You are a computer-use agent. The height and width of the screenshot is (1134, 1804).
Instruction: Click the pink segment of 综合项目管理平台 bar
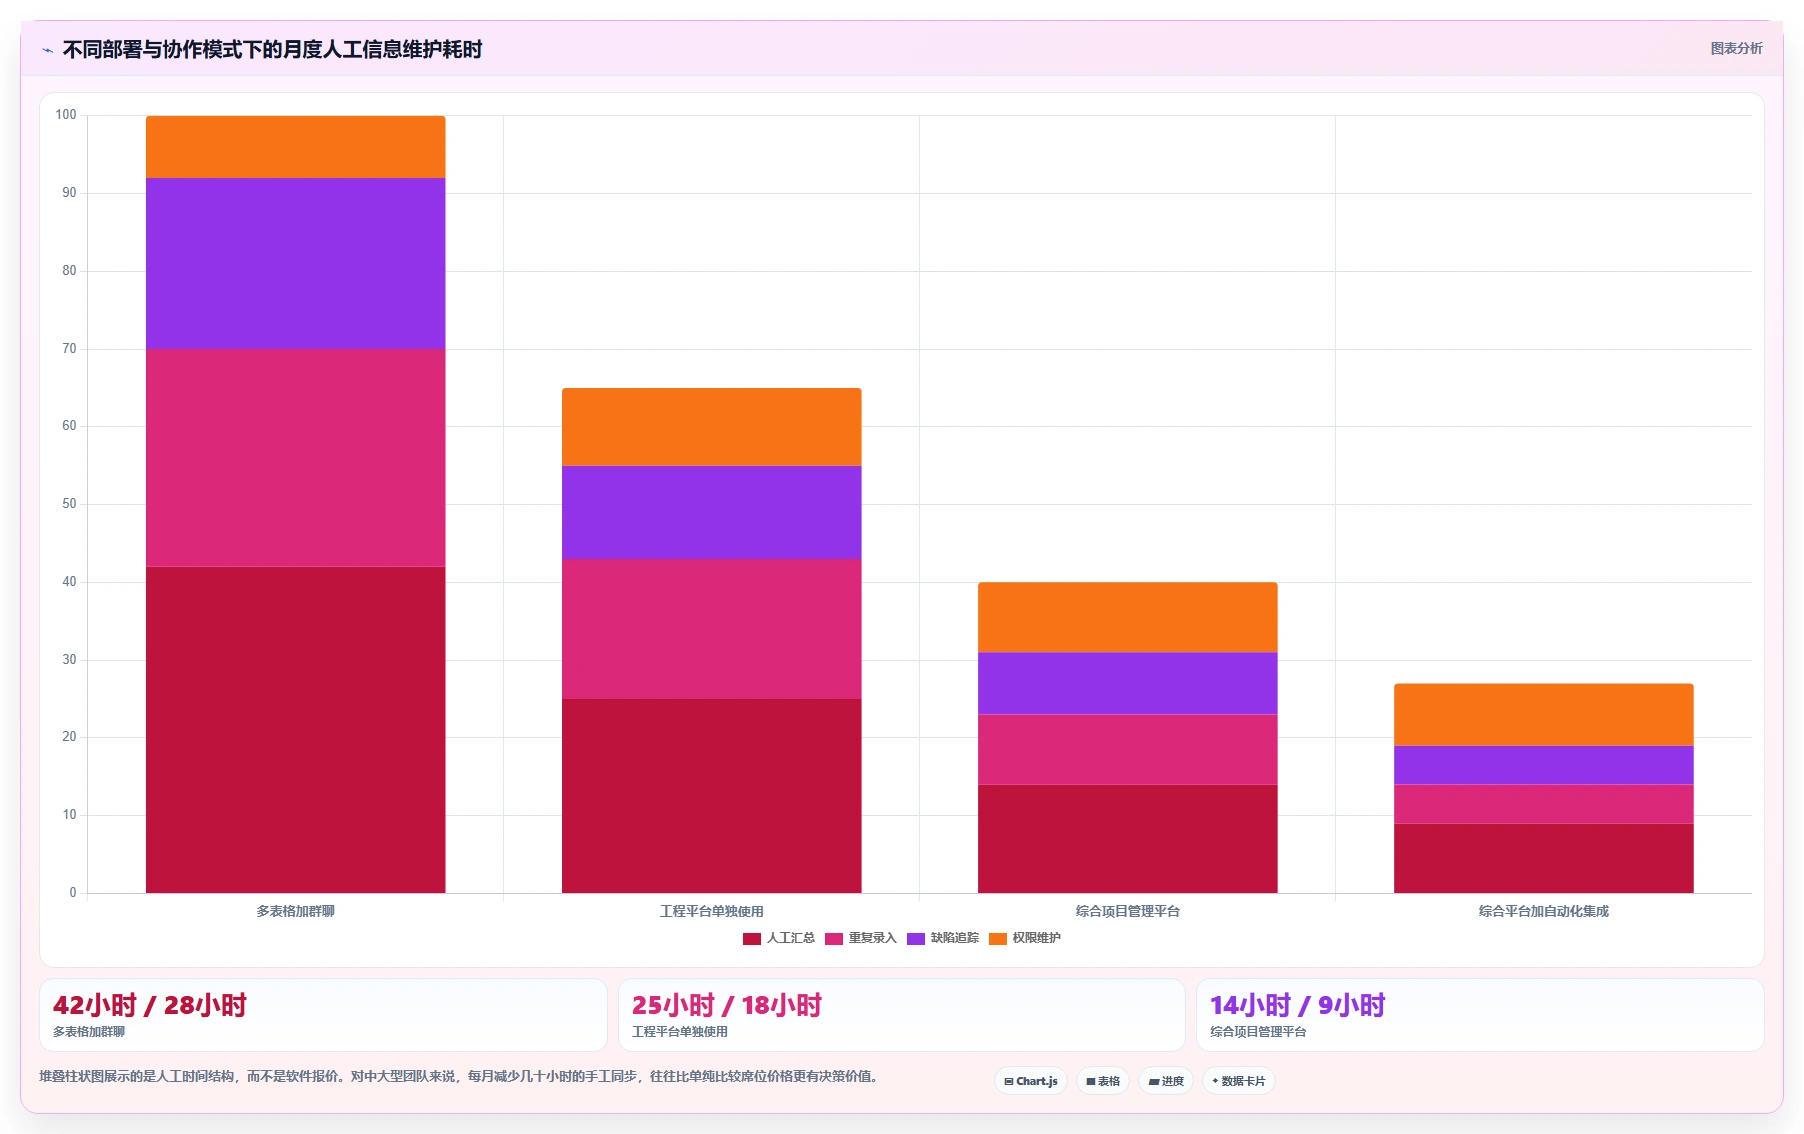(x=1127, y=749)
